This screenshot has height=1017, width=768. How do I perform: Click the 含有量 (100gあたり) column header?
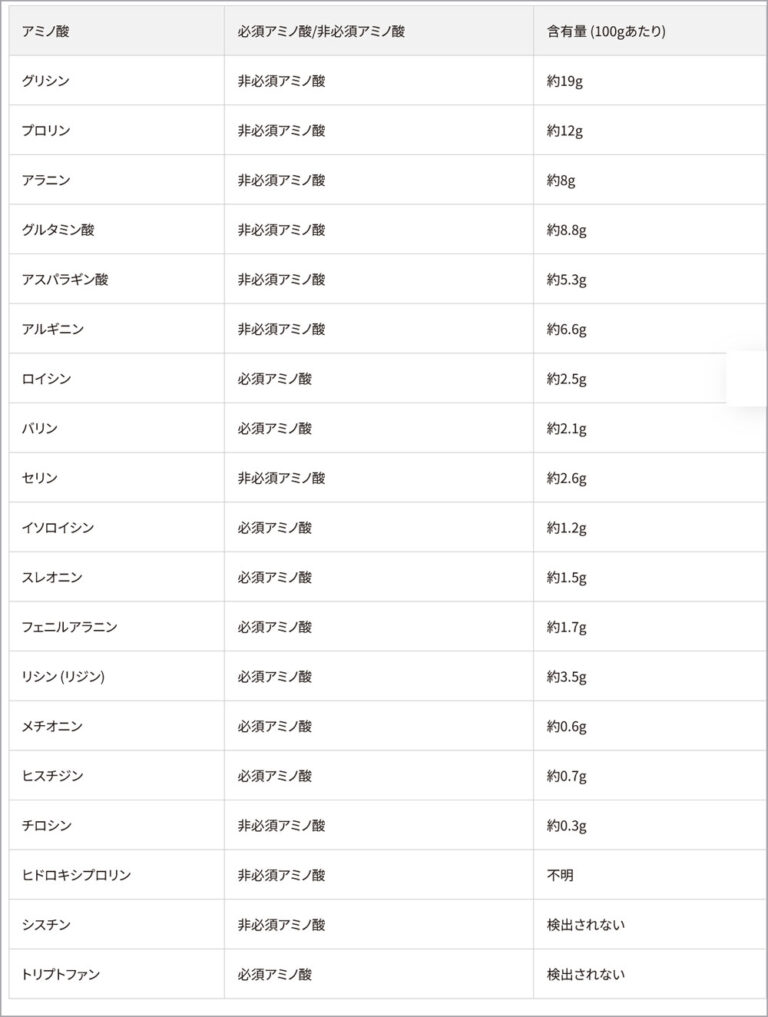[x=606, y=31]
